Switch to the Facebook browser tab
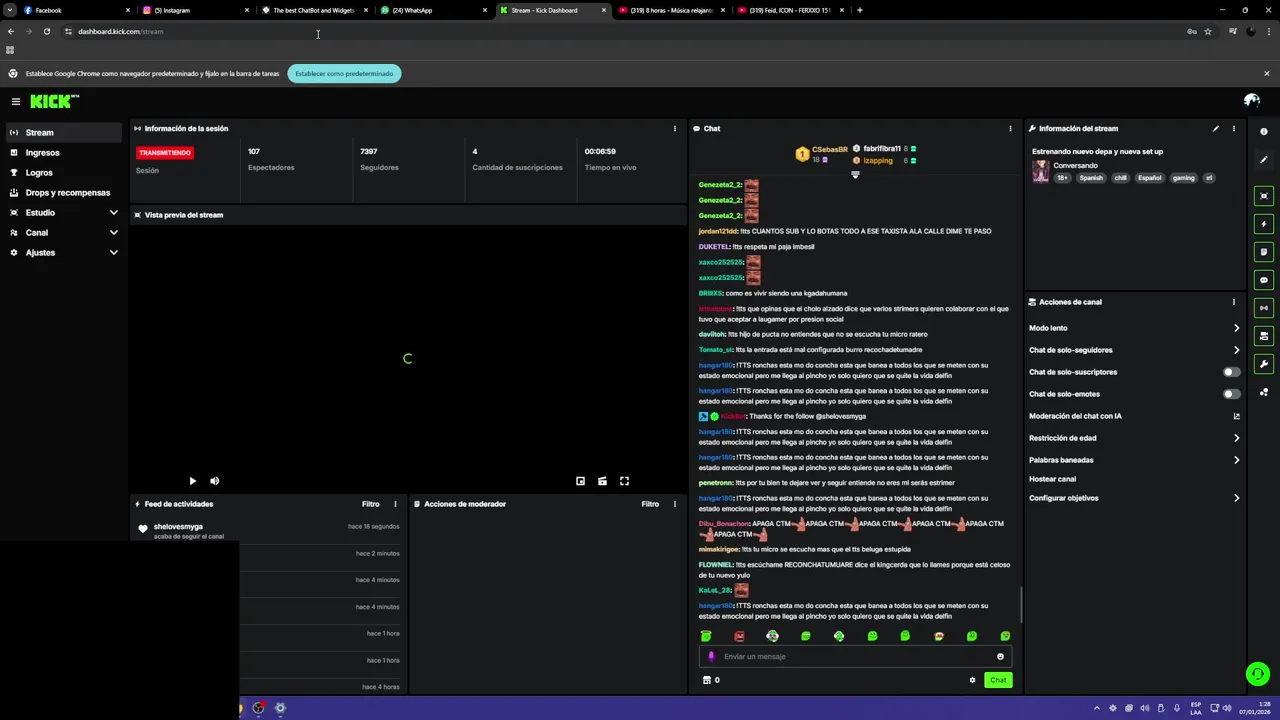1280x720 pixels. pyautogui.click(x=76, y=10)
